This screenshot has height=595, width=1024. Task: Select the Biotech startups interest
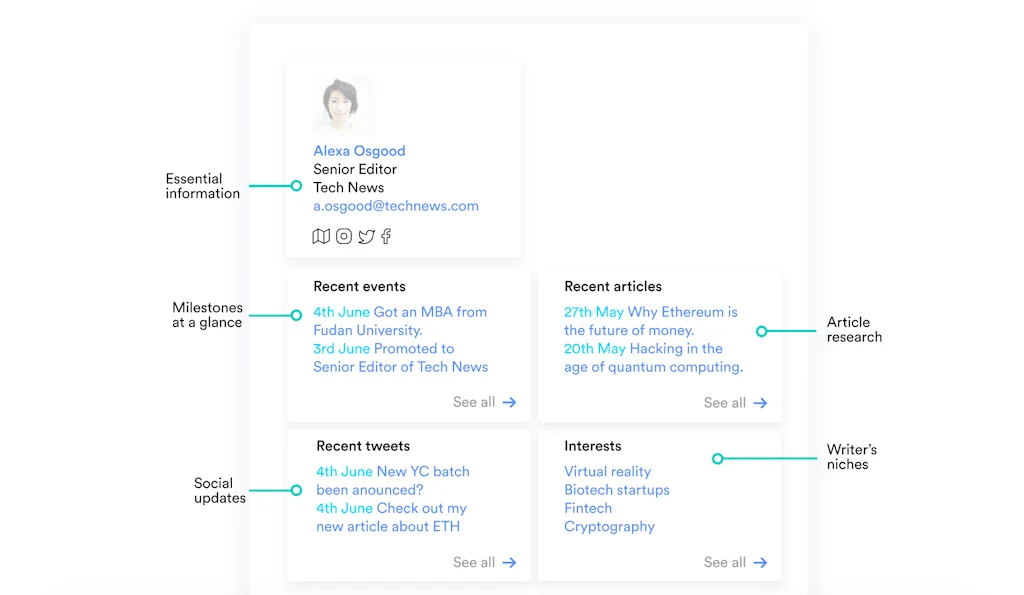click(x=616, y=490)
